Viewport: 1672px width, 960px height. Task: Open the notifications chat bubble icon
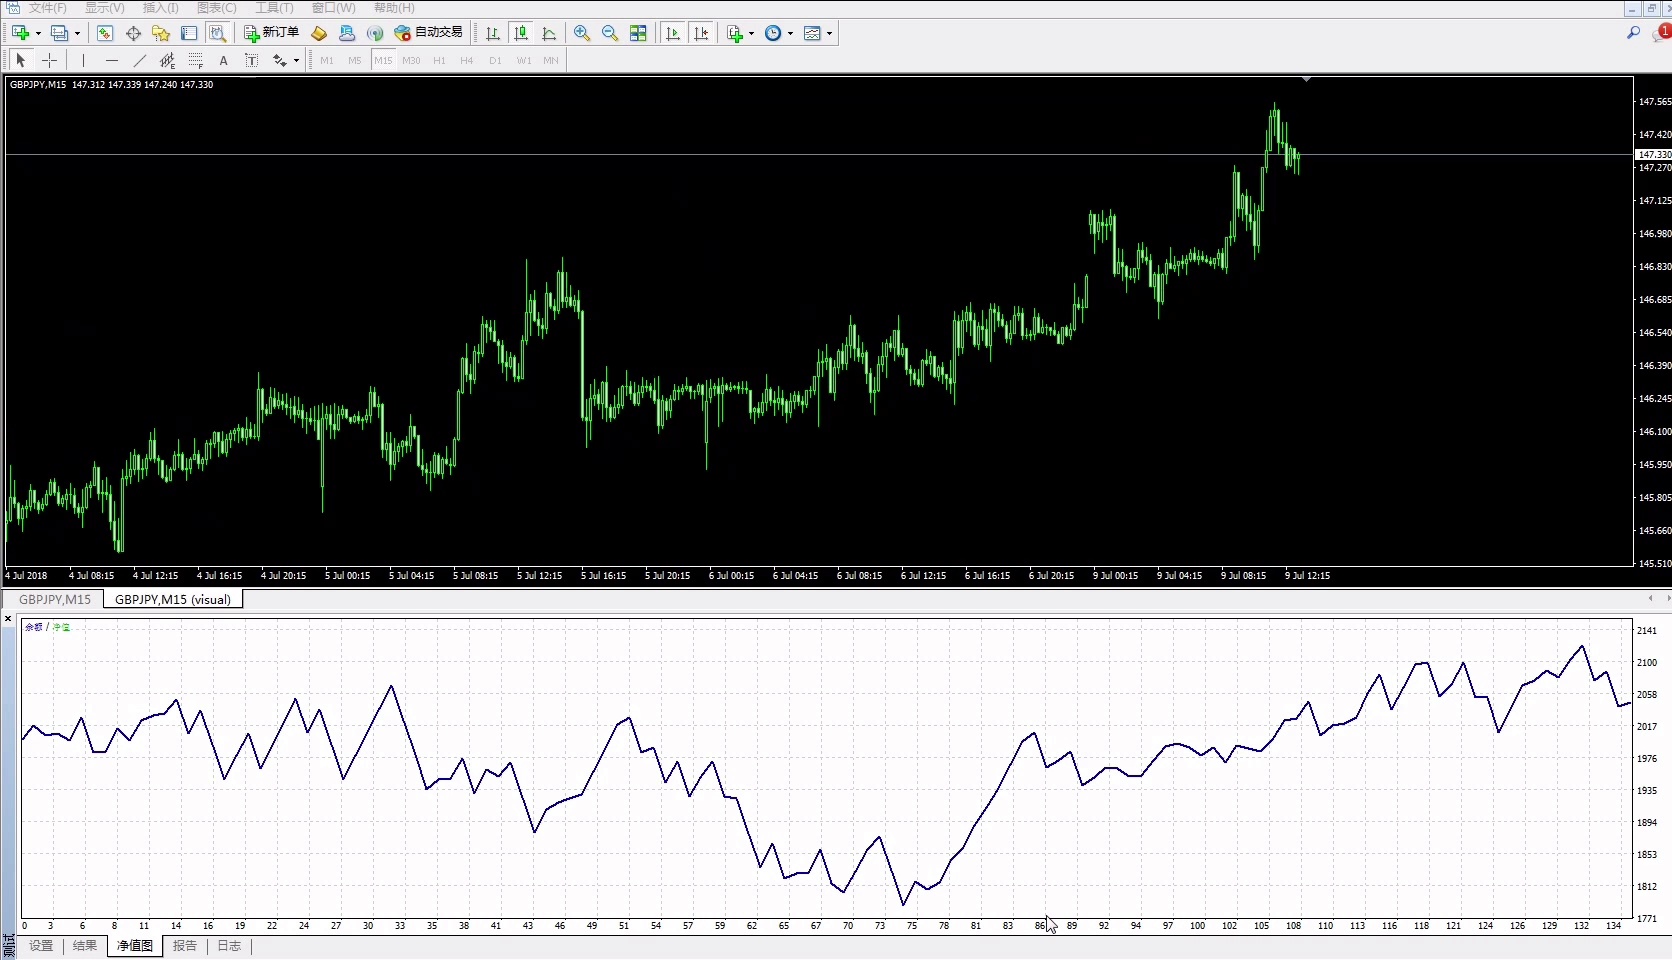pyautogui.click(x=1663, y=33)
